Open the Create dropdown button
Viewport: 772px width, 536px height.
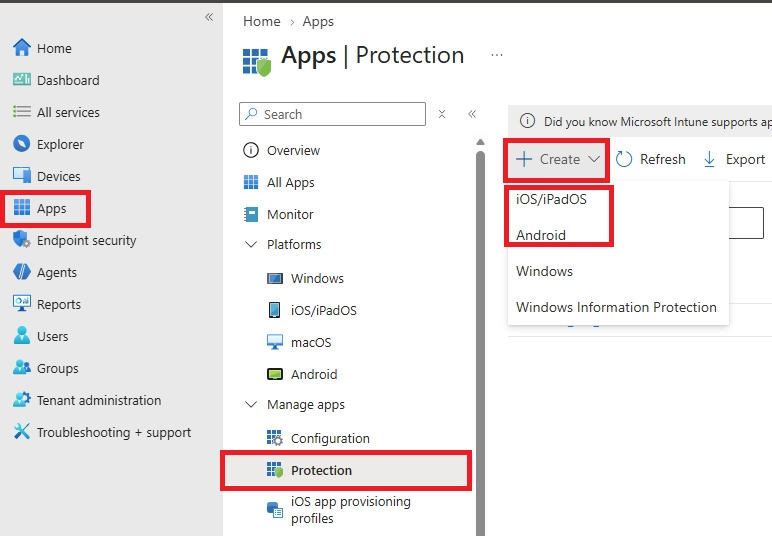(557, 159)
